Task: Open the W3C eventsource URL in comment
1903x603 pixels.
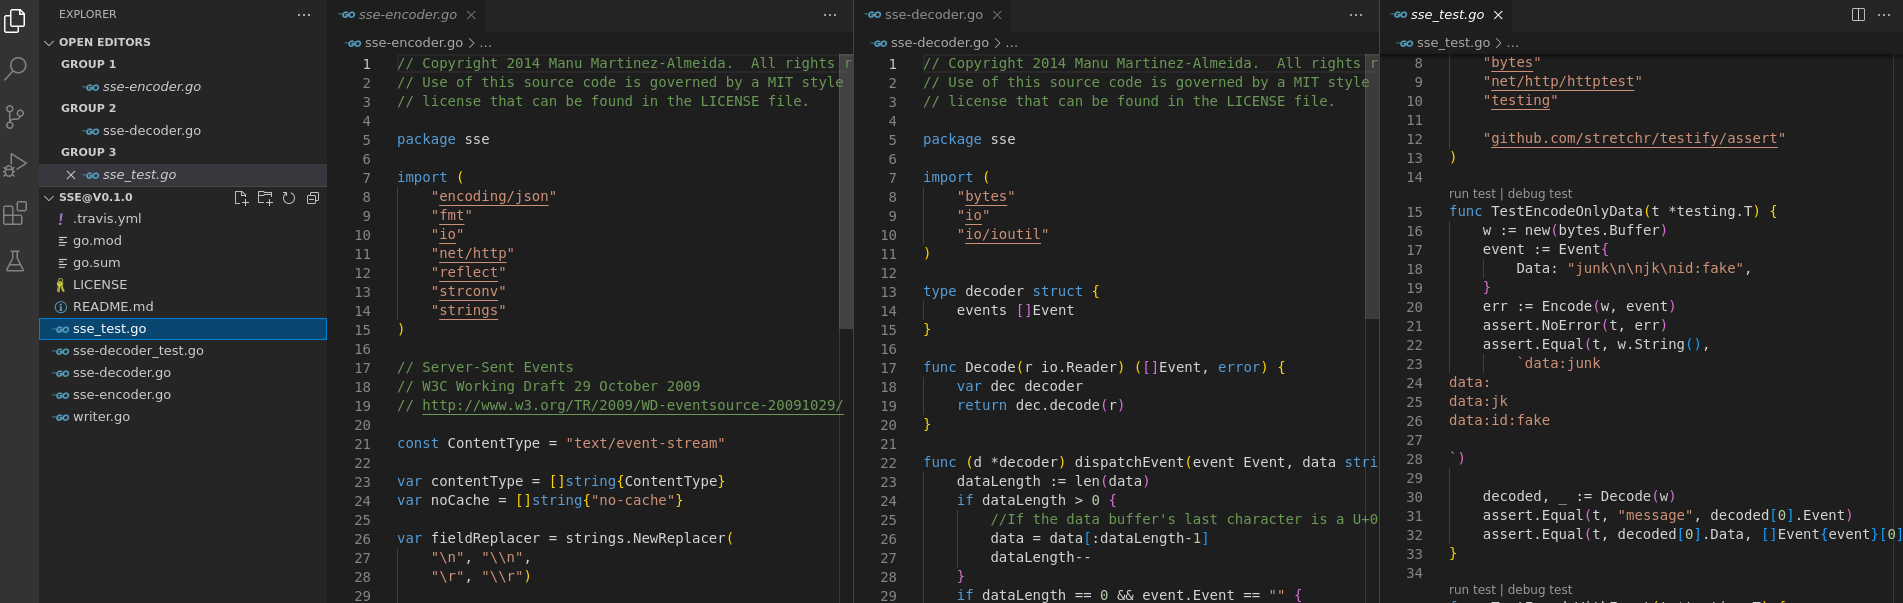Action: point(632,406)
